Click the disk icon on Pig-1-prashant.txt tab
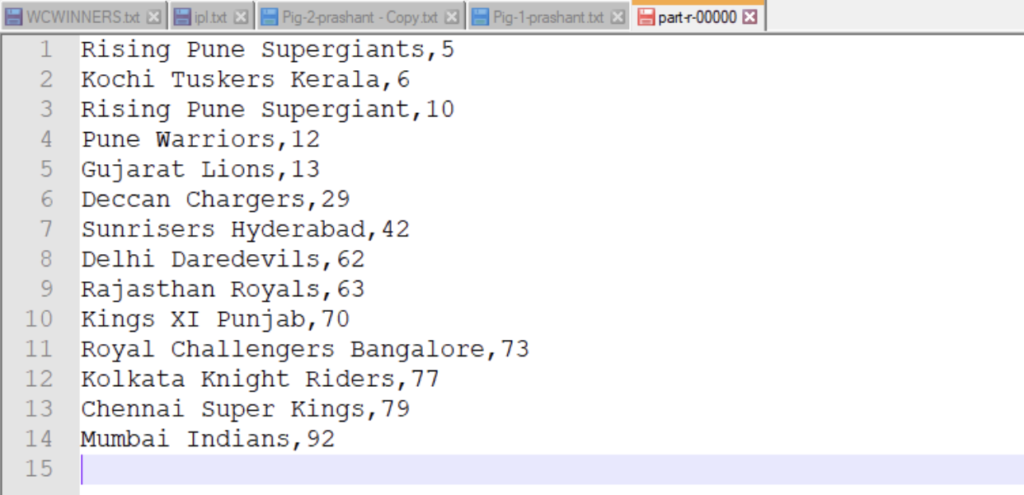1024x495 pixels. [x=480, y=17]
